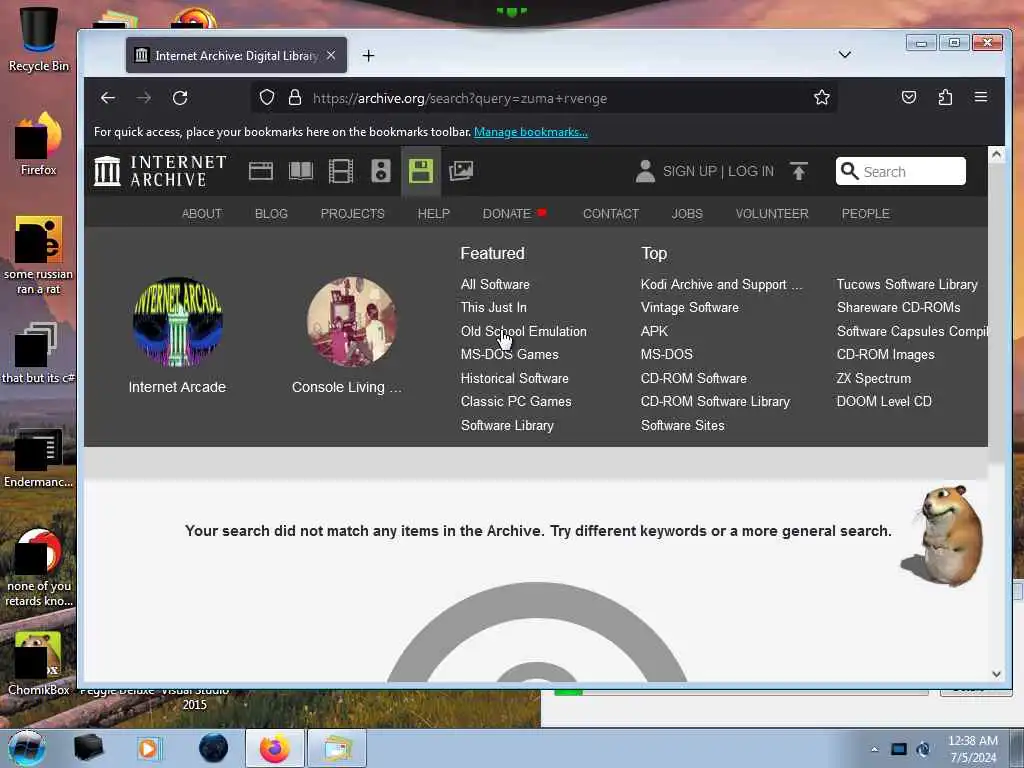Open the All Software link
The width and height of the screenshot is (1024, 768).
(495, 284)
